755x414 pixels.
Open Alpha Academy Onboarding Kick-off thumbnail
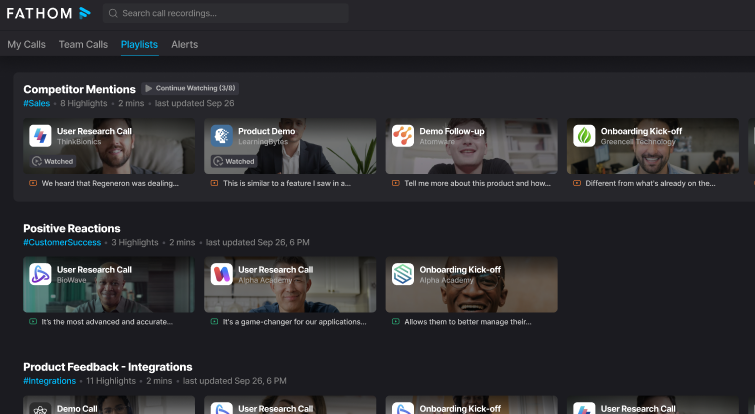point(471,285)
